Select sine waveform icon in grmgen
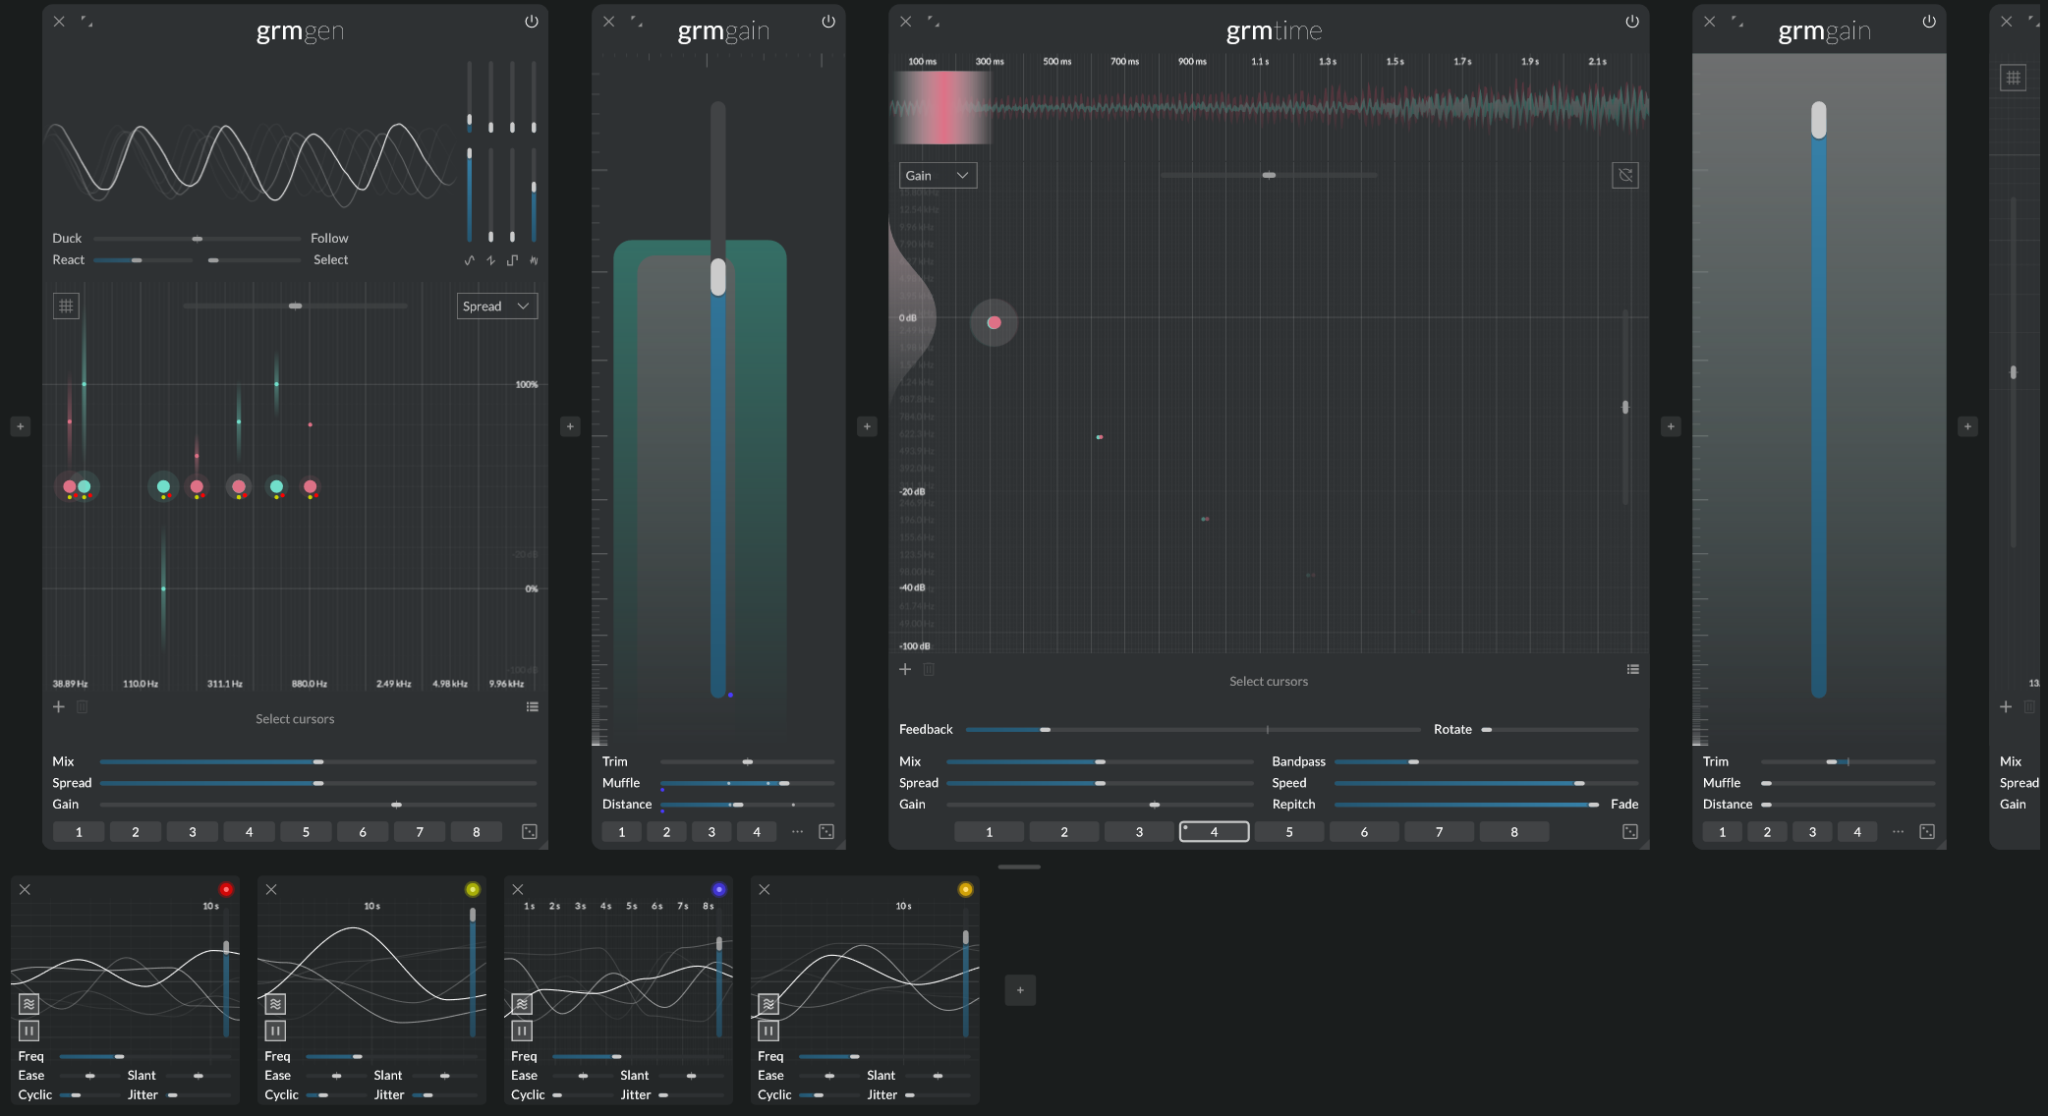The width and height of the screenshot is (2048, 1116). click(x=469, y=260)
